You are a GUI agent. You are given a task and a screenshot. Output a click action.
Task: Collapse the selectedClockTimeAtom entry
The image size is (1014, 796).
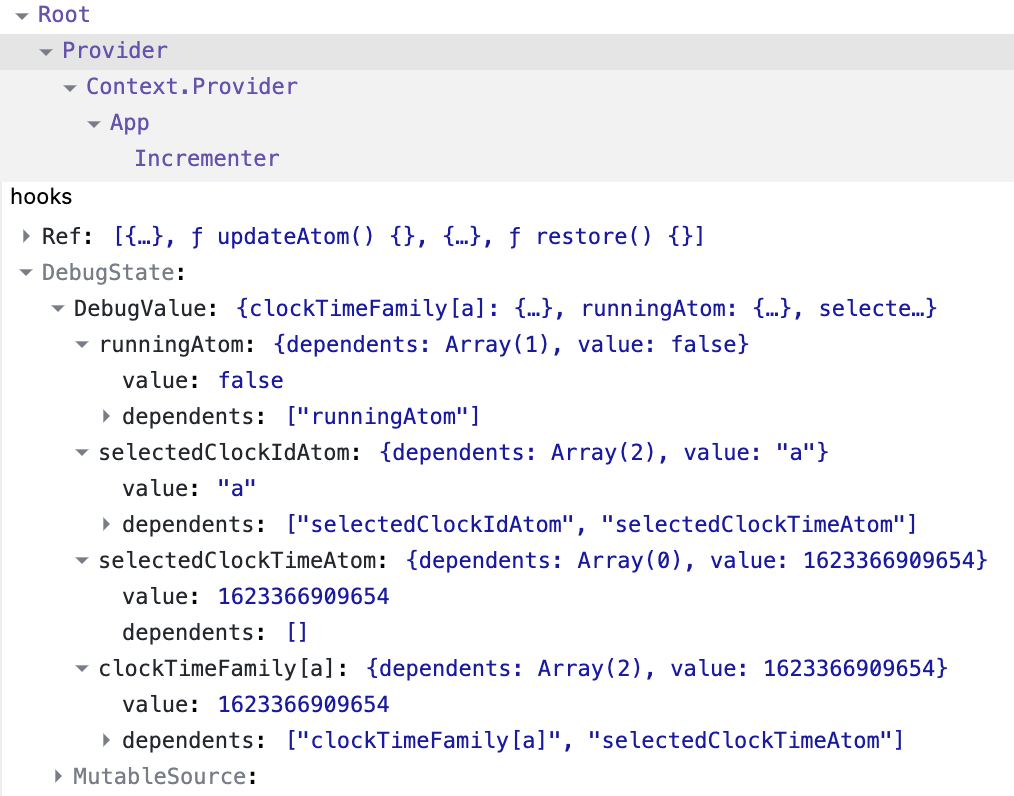pyautogui.click(x=81, y=560)
